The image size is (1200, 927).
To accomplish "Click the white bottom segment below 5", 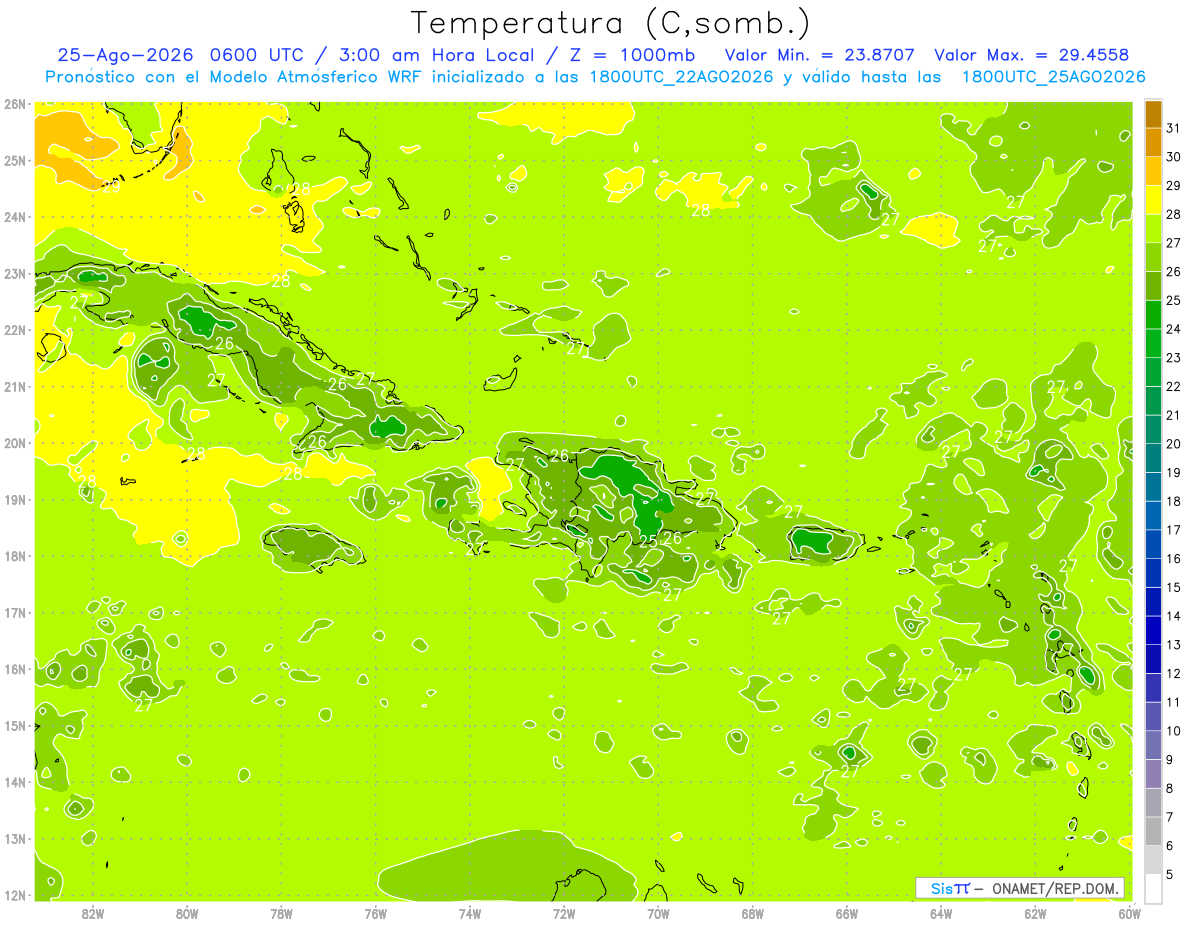I will 1153,888.
